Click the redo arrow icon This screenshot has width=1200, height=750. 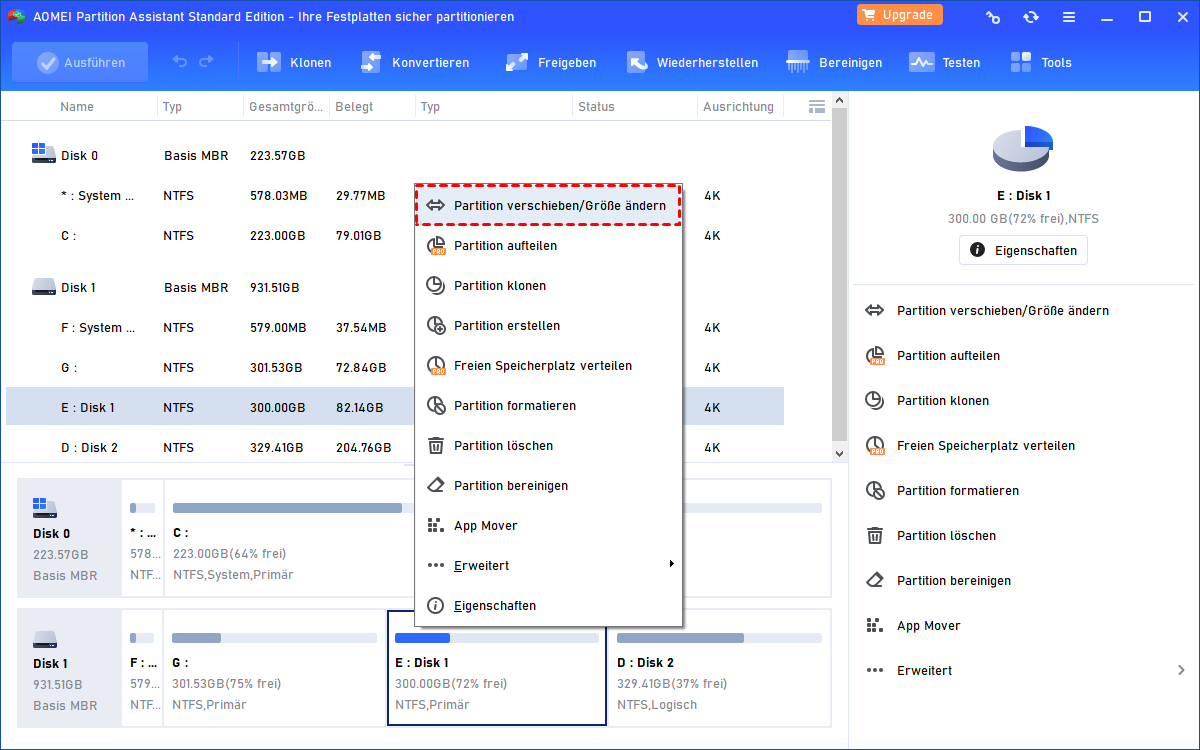pyautogui.click(x=206, y=62)
